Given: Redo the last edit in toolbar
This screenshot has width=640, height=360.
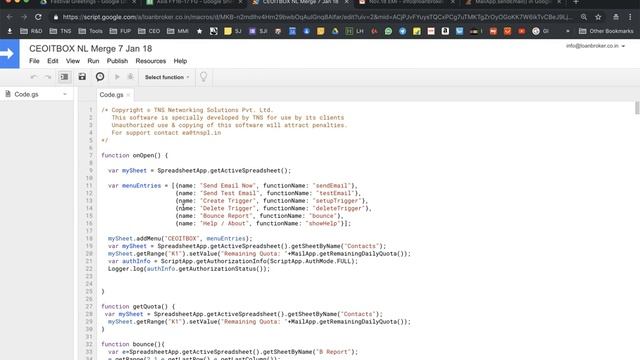Looking at the screenshot, I should click(x=48, y=77).
